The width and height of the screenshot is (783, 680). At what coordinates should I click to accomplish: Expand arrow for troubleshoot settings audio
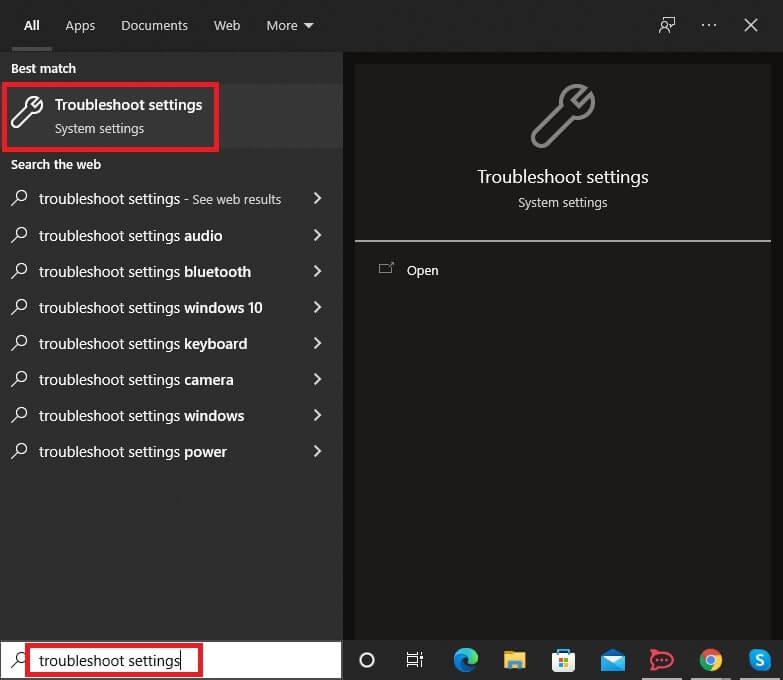317,235
